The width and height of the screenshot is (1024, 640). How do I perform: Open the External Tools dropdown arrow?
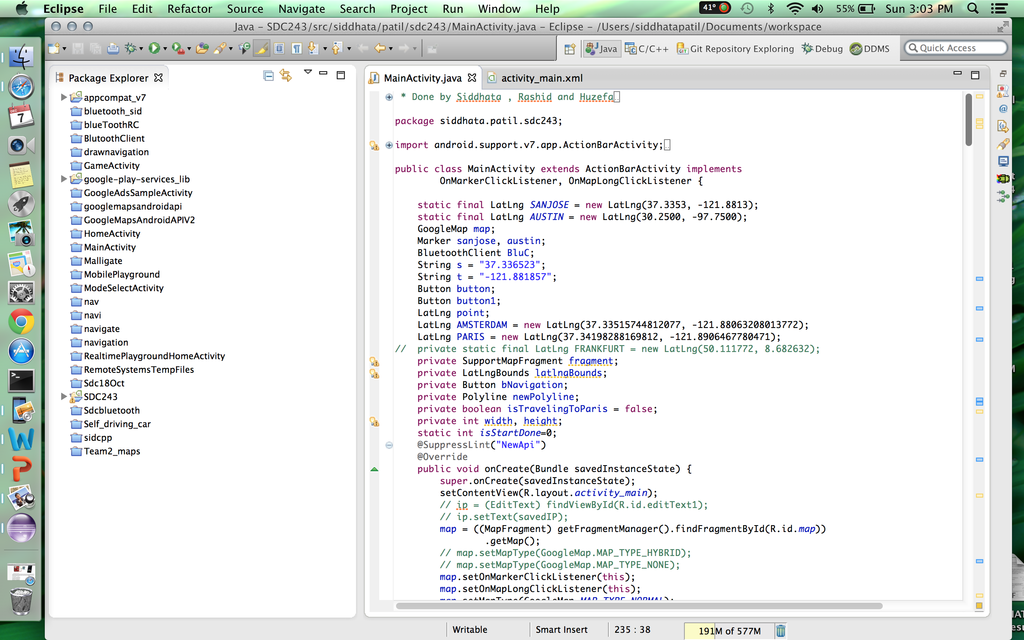[x=189, y=49]
